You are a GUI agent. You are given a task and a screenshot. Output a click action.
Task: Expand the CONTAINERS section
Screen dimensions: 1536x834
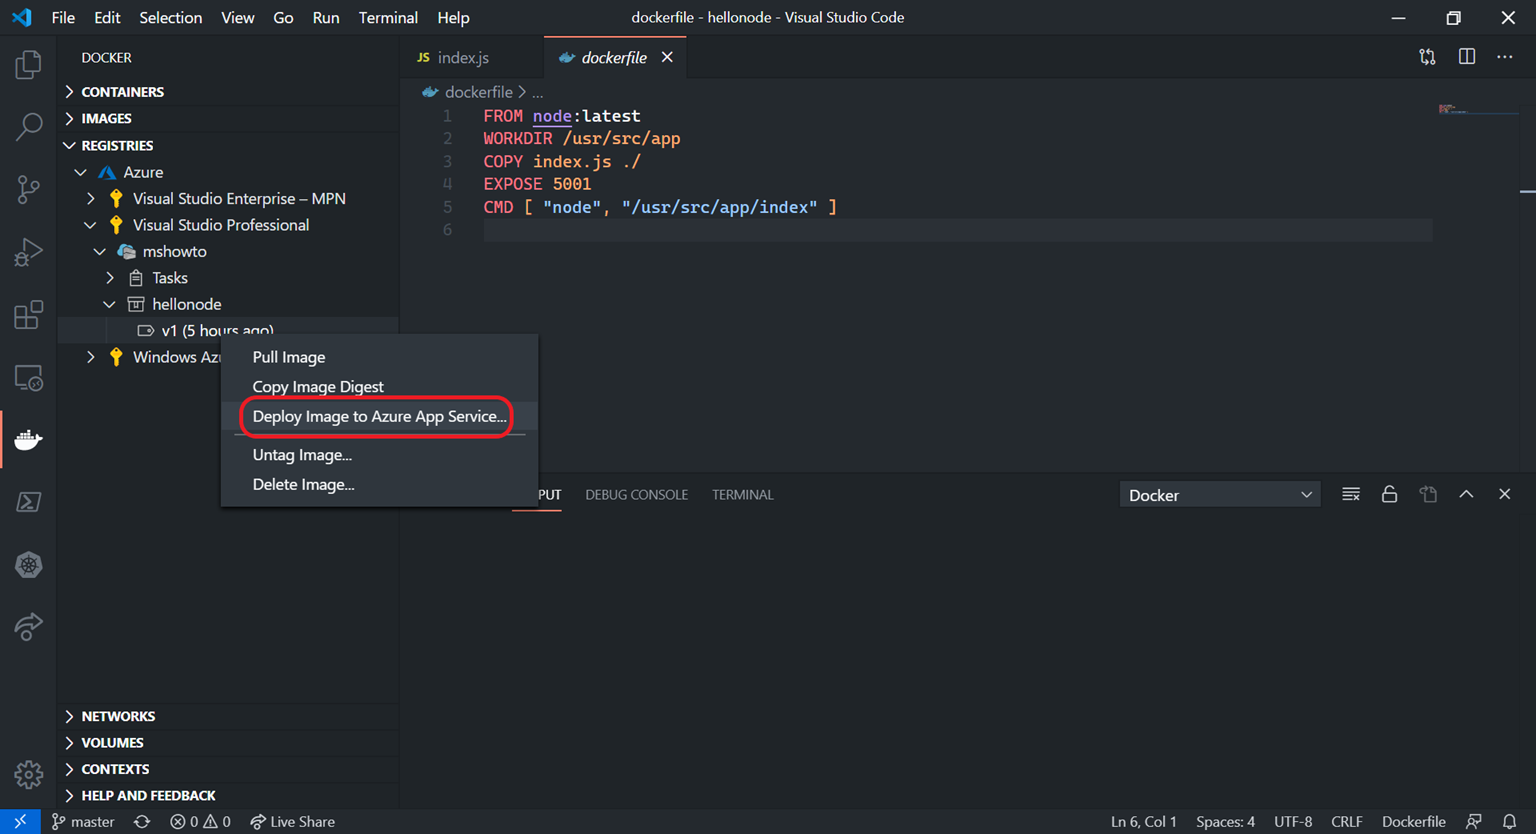pos(228,91)
